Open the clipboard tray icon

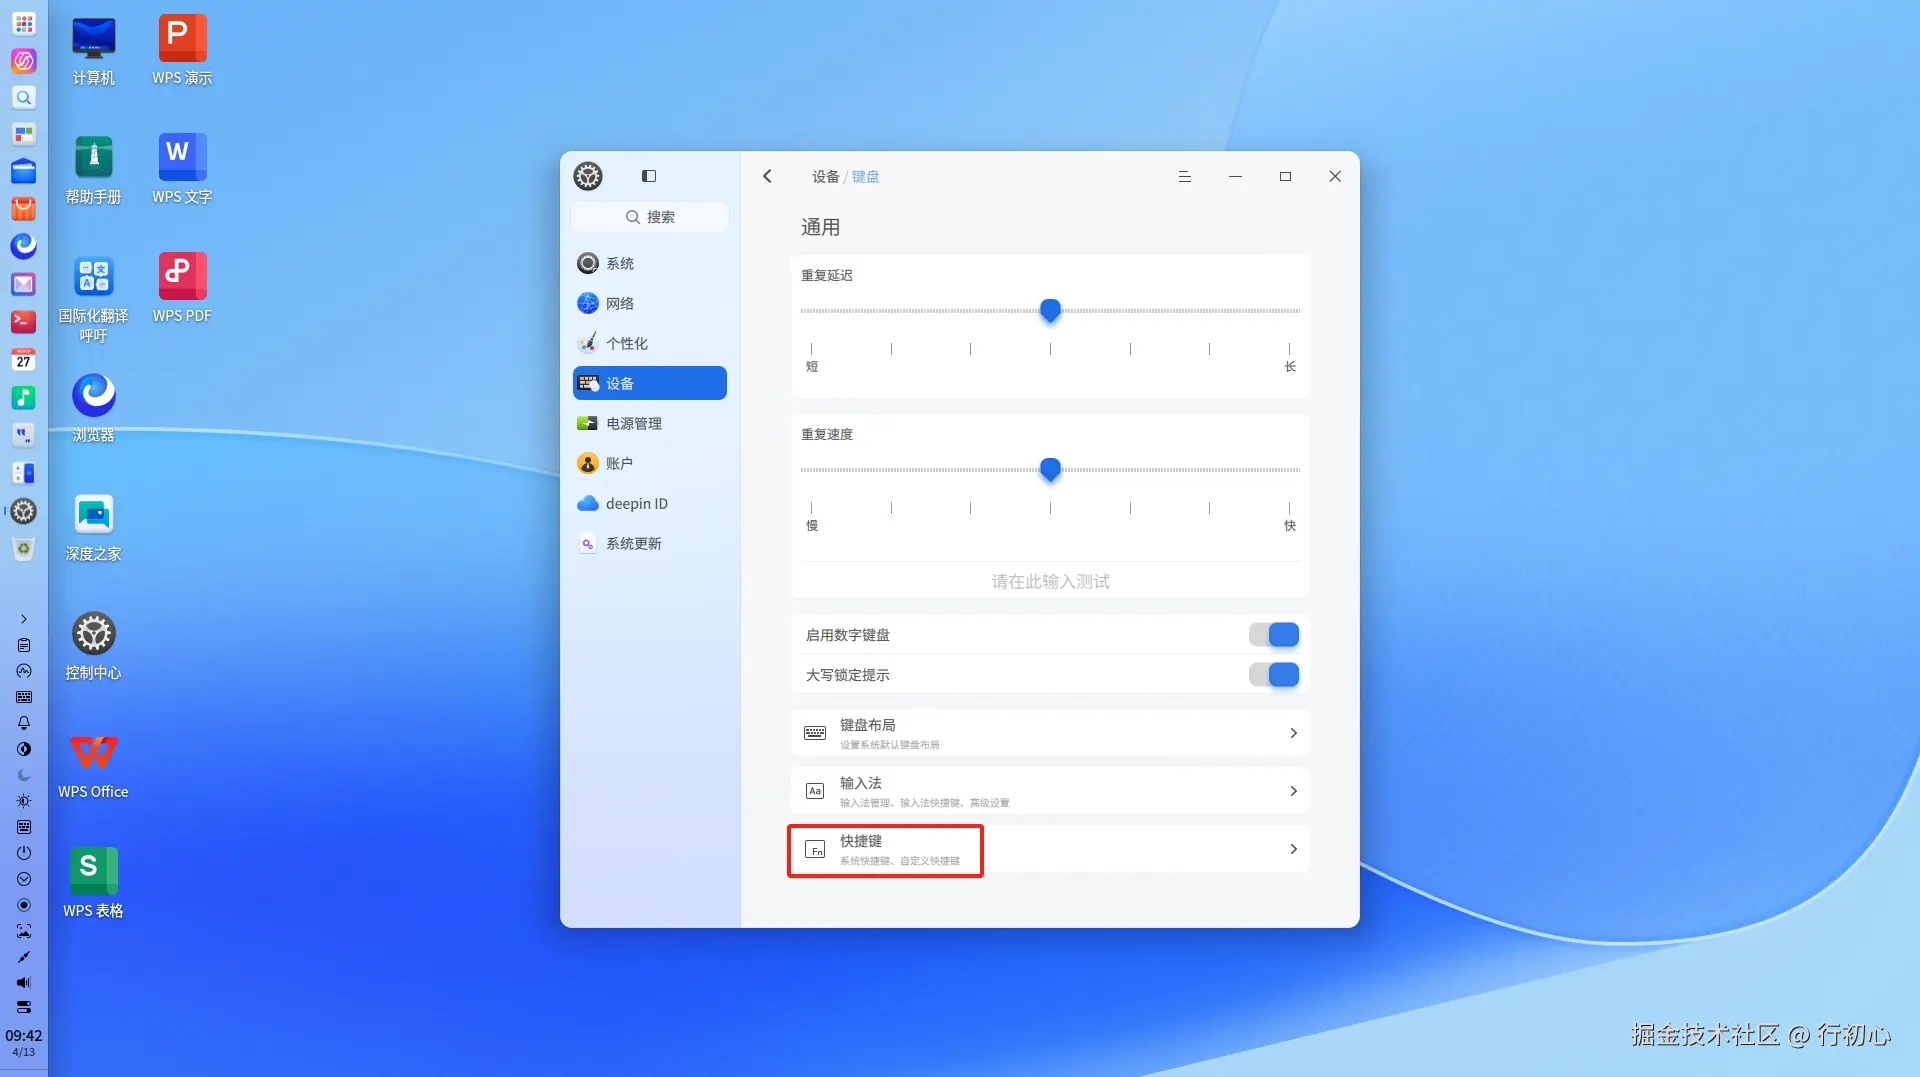click(x=24, y=645)
